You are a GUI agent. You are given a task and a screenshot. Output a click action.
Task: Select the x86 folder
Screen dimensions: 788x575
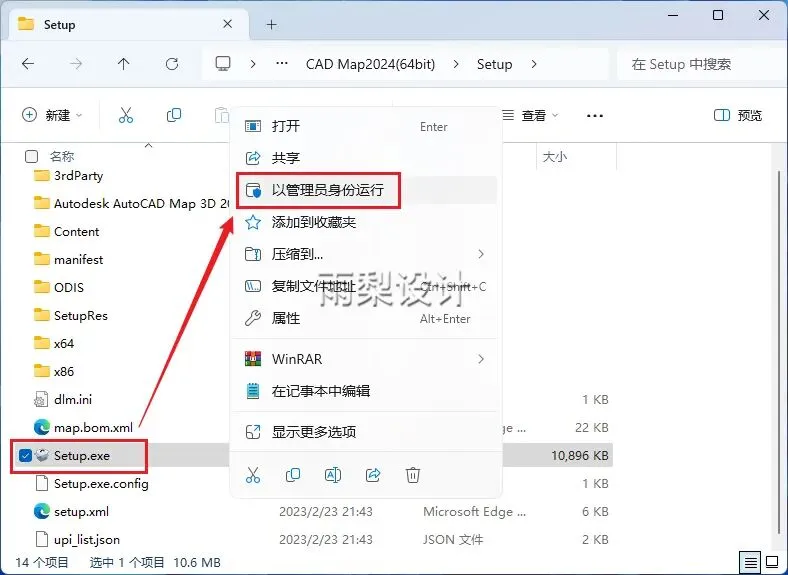coord(54,372)
